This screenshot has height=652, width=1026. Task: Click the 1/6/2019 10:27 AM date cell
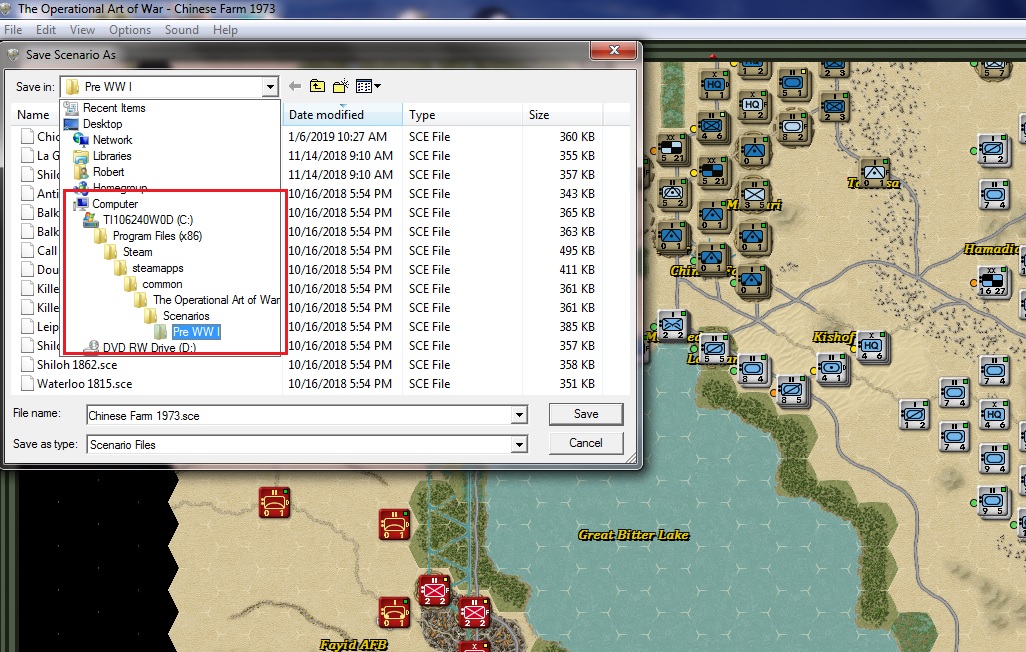coord(338,137)
